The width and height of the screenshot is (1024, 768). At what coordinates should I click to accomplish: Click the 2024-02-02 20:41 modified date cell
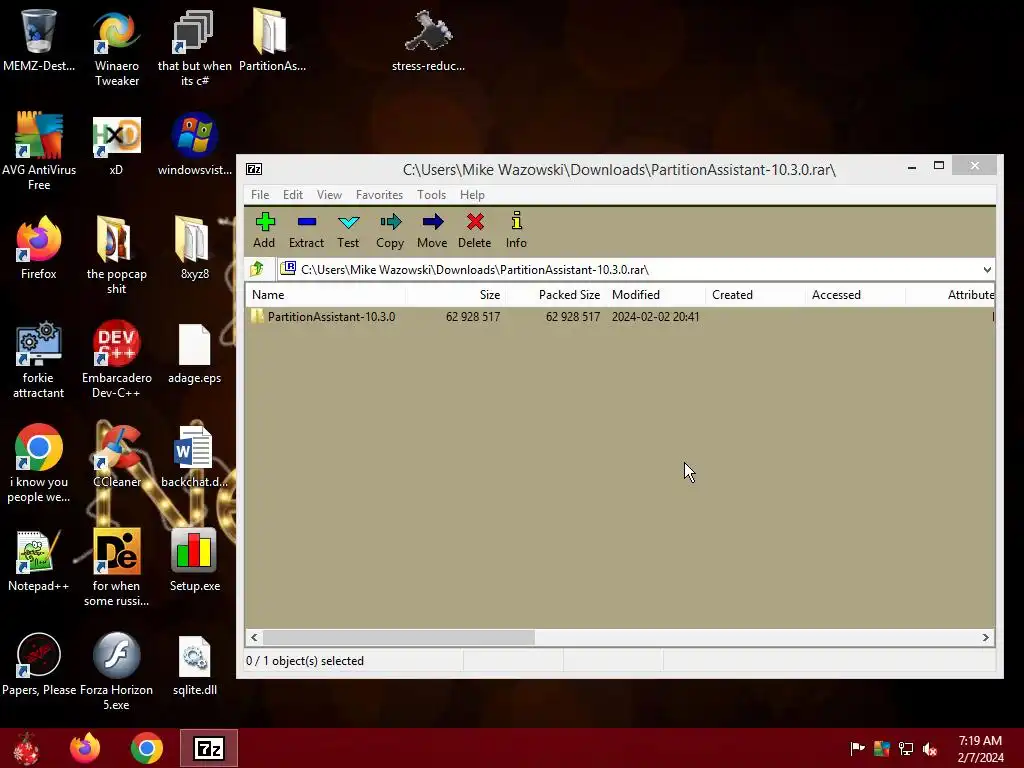point(656,317)
